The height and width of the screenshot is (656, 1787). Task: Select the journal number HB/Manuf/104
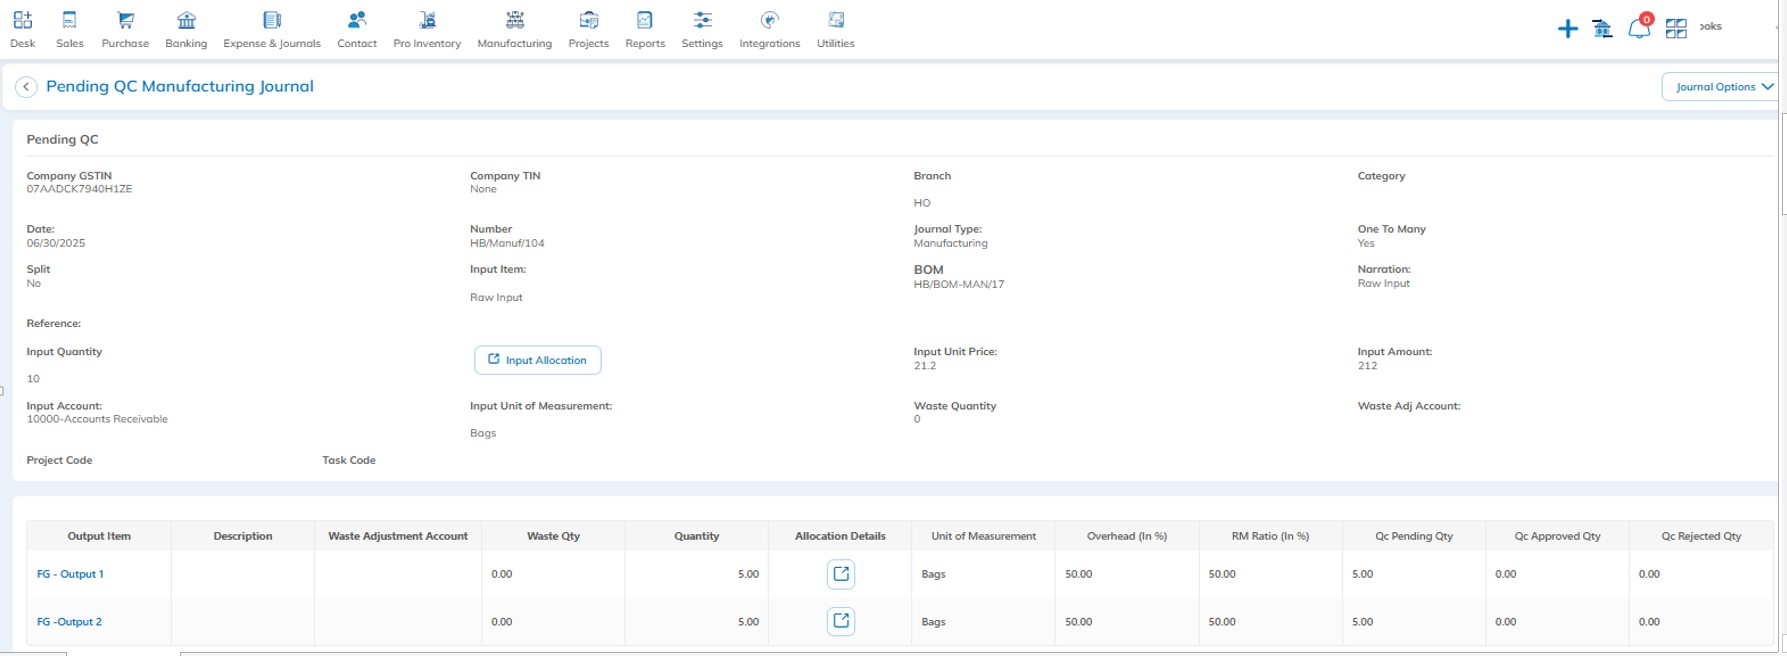(507, 243)
